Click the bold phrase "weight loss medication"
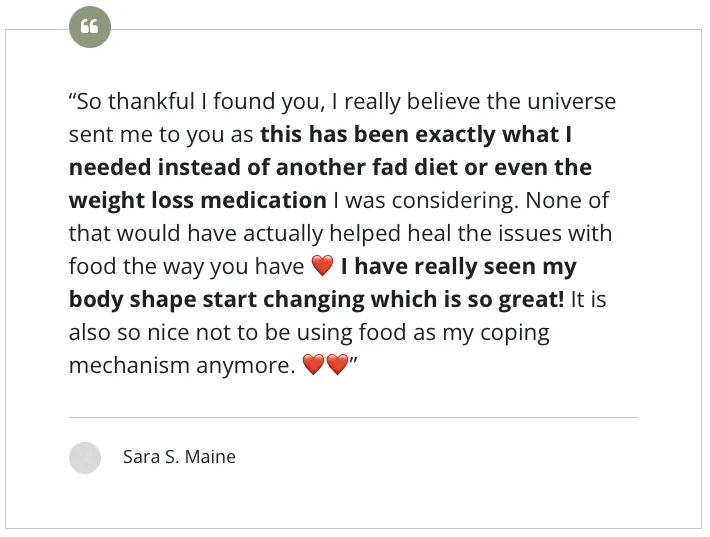 pyautogui.click(x=197, y=201)
